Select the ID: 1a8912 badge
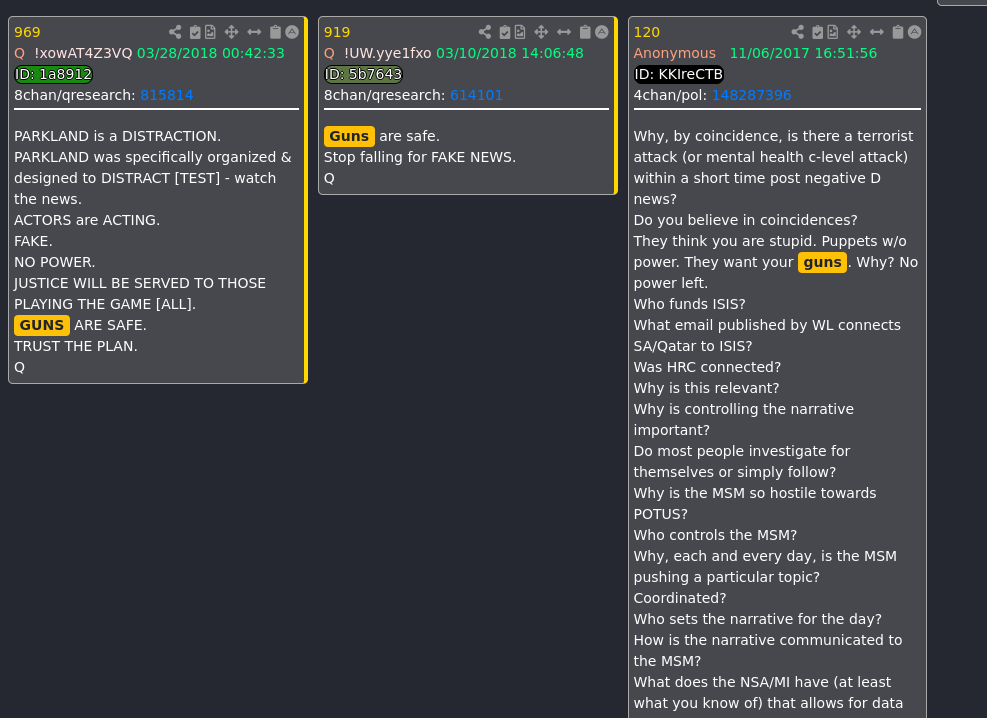This screenshot has height=718, width=987. (x=54, y=74)
